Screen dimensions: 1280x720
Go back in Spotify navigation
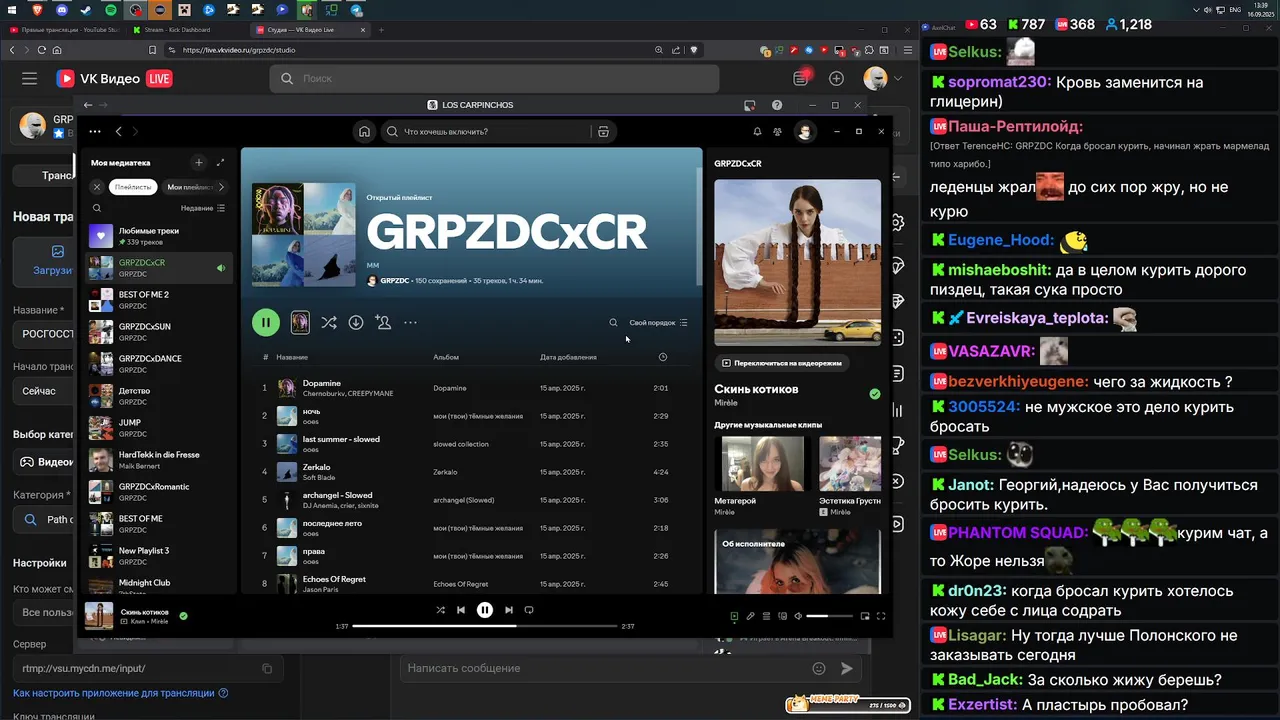(x=118, y=131)
